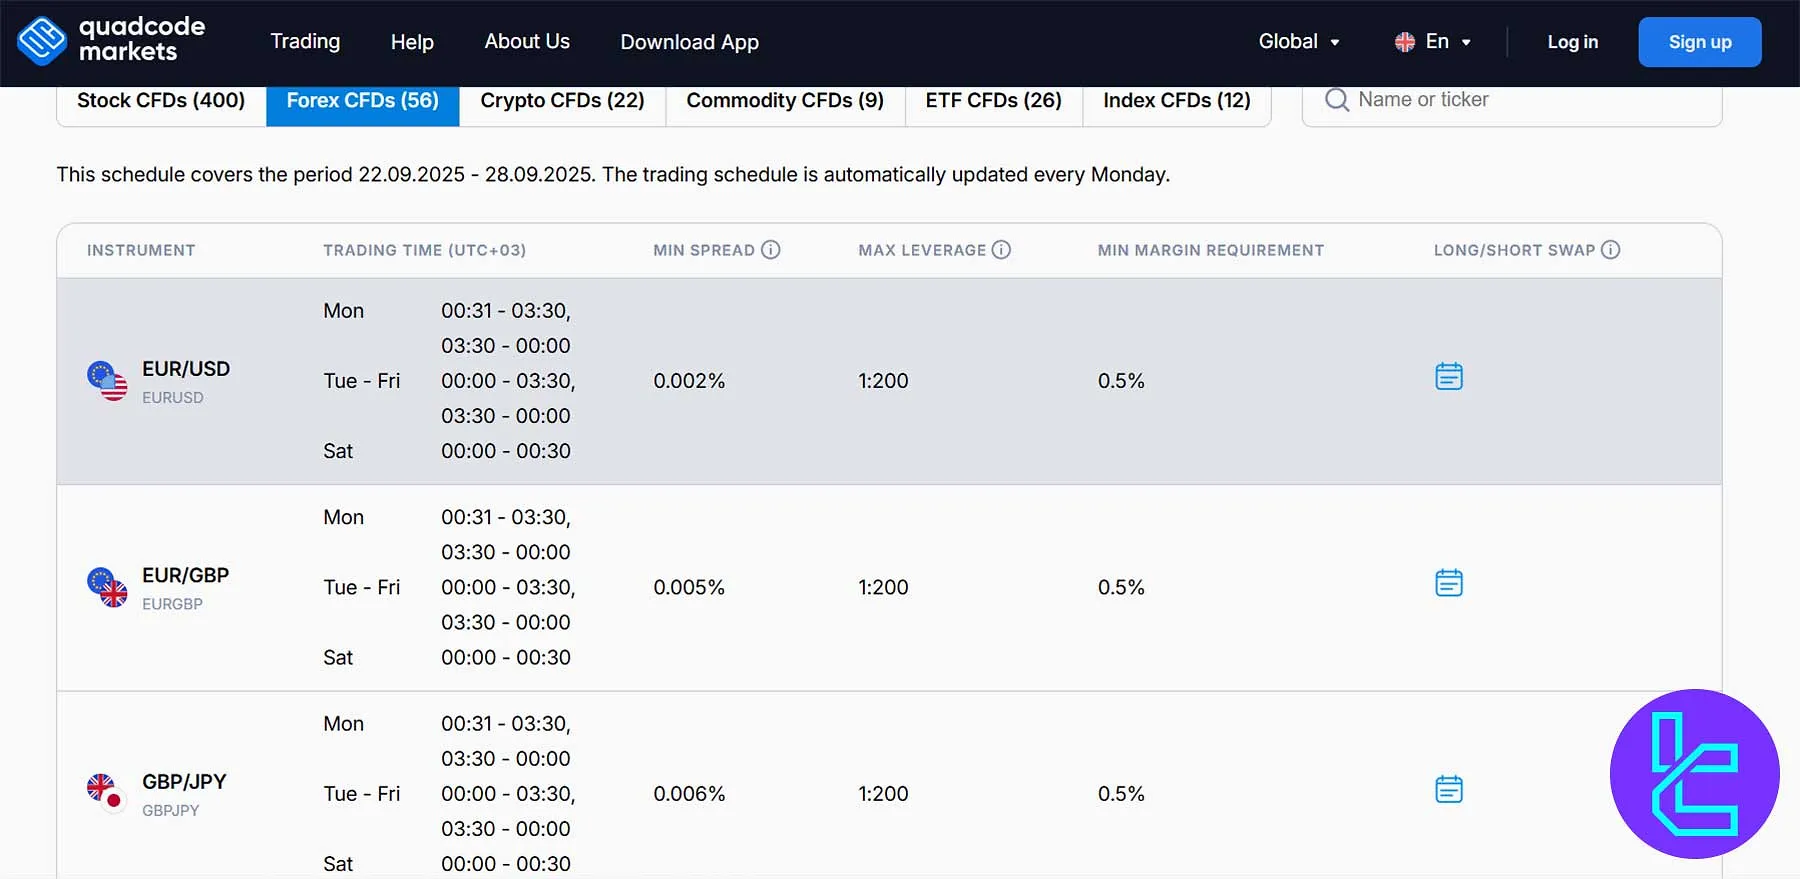Click the purple floating chat widget

[1694, 773]
